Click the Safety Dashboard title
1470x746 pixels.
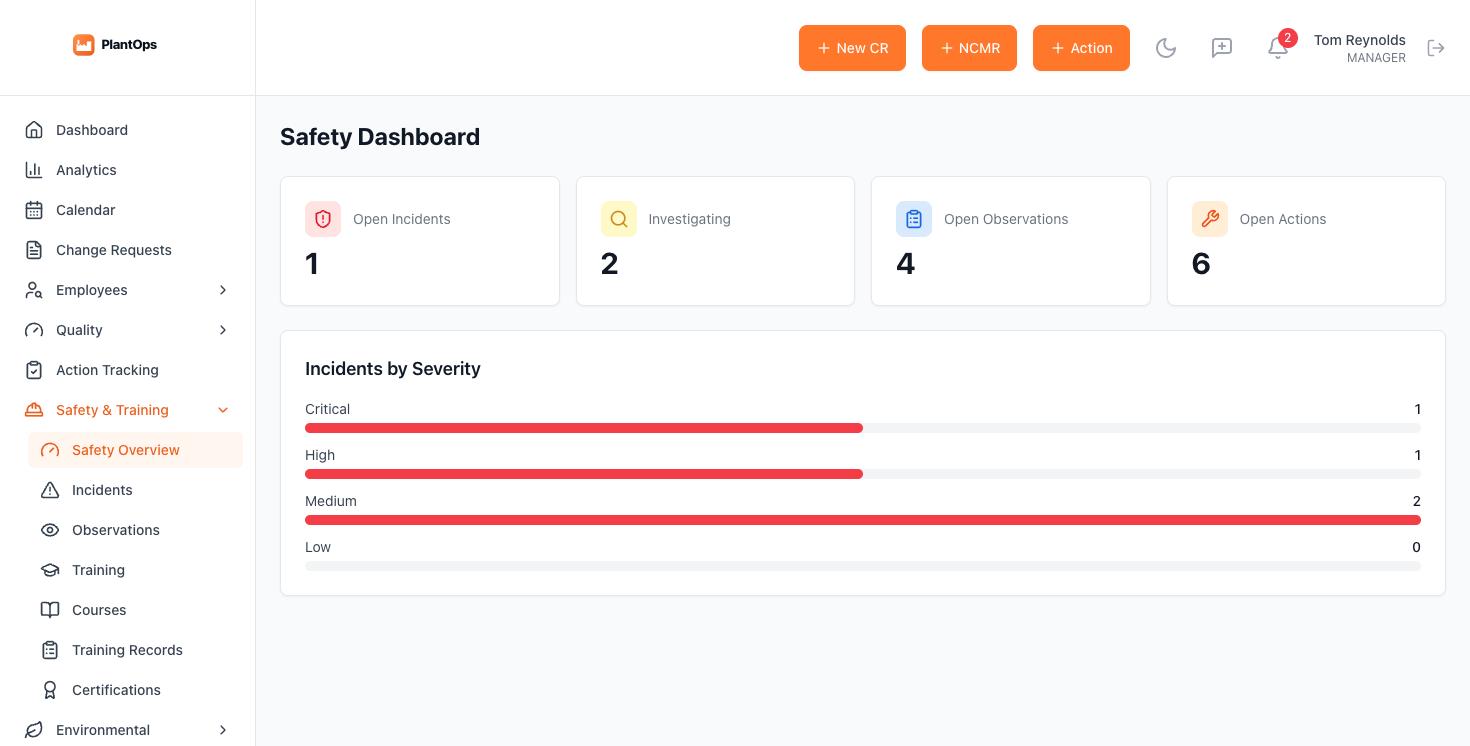[380, 137]
